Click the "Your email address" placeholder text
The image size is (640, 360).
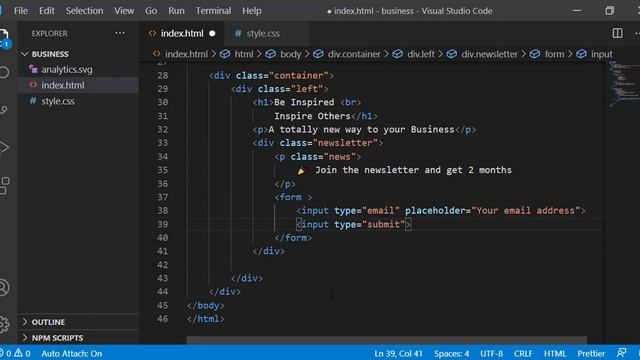pyautogui.click(x=526, y=211)
